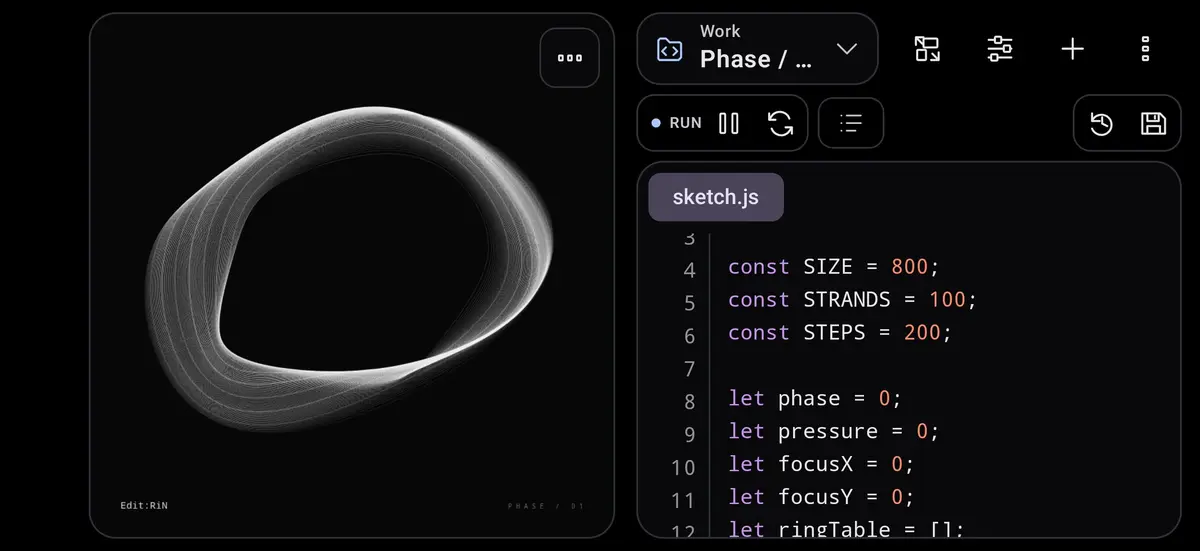Add a new item with the plus icon
1200x551 pixels.
pyautogui.click(x=1072, y=49)
